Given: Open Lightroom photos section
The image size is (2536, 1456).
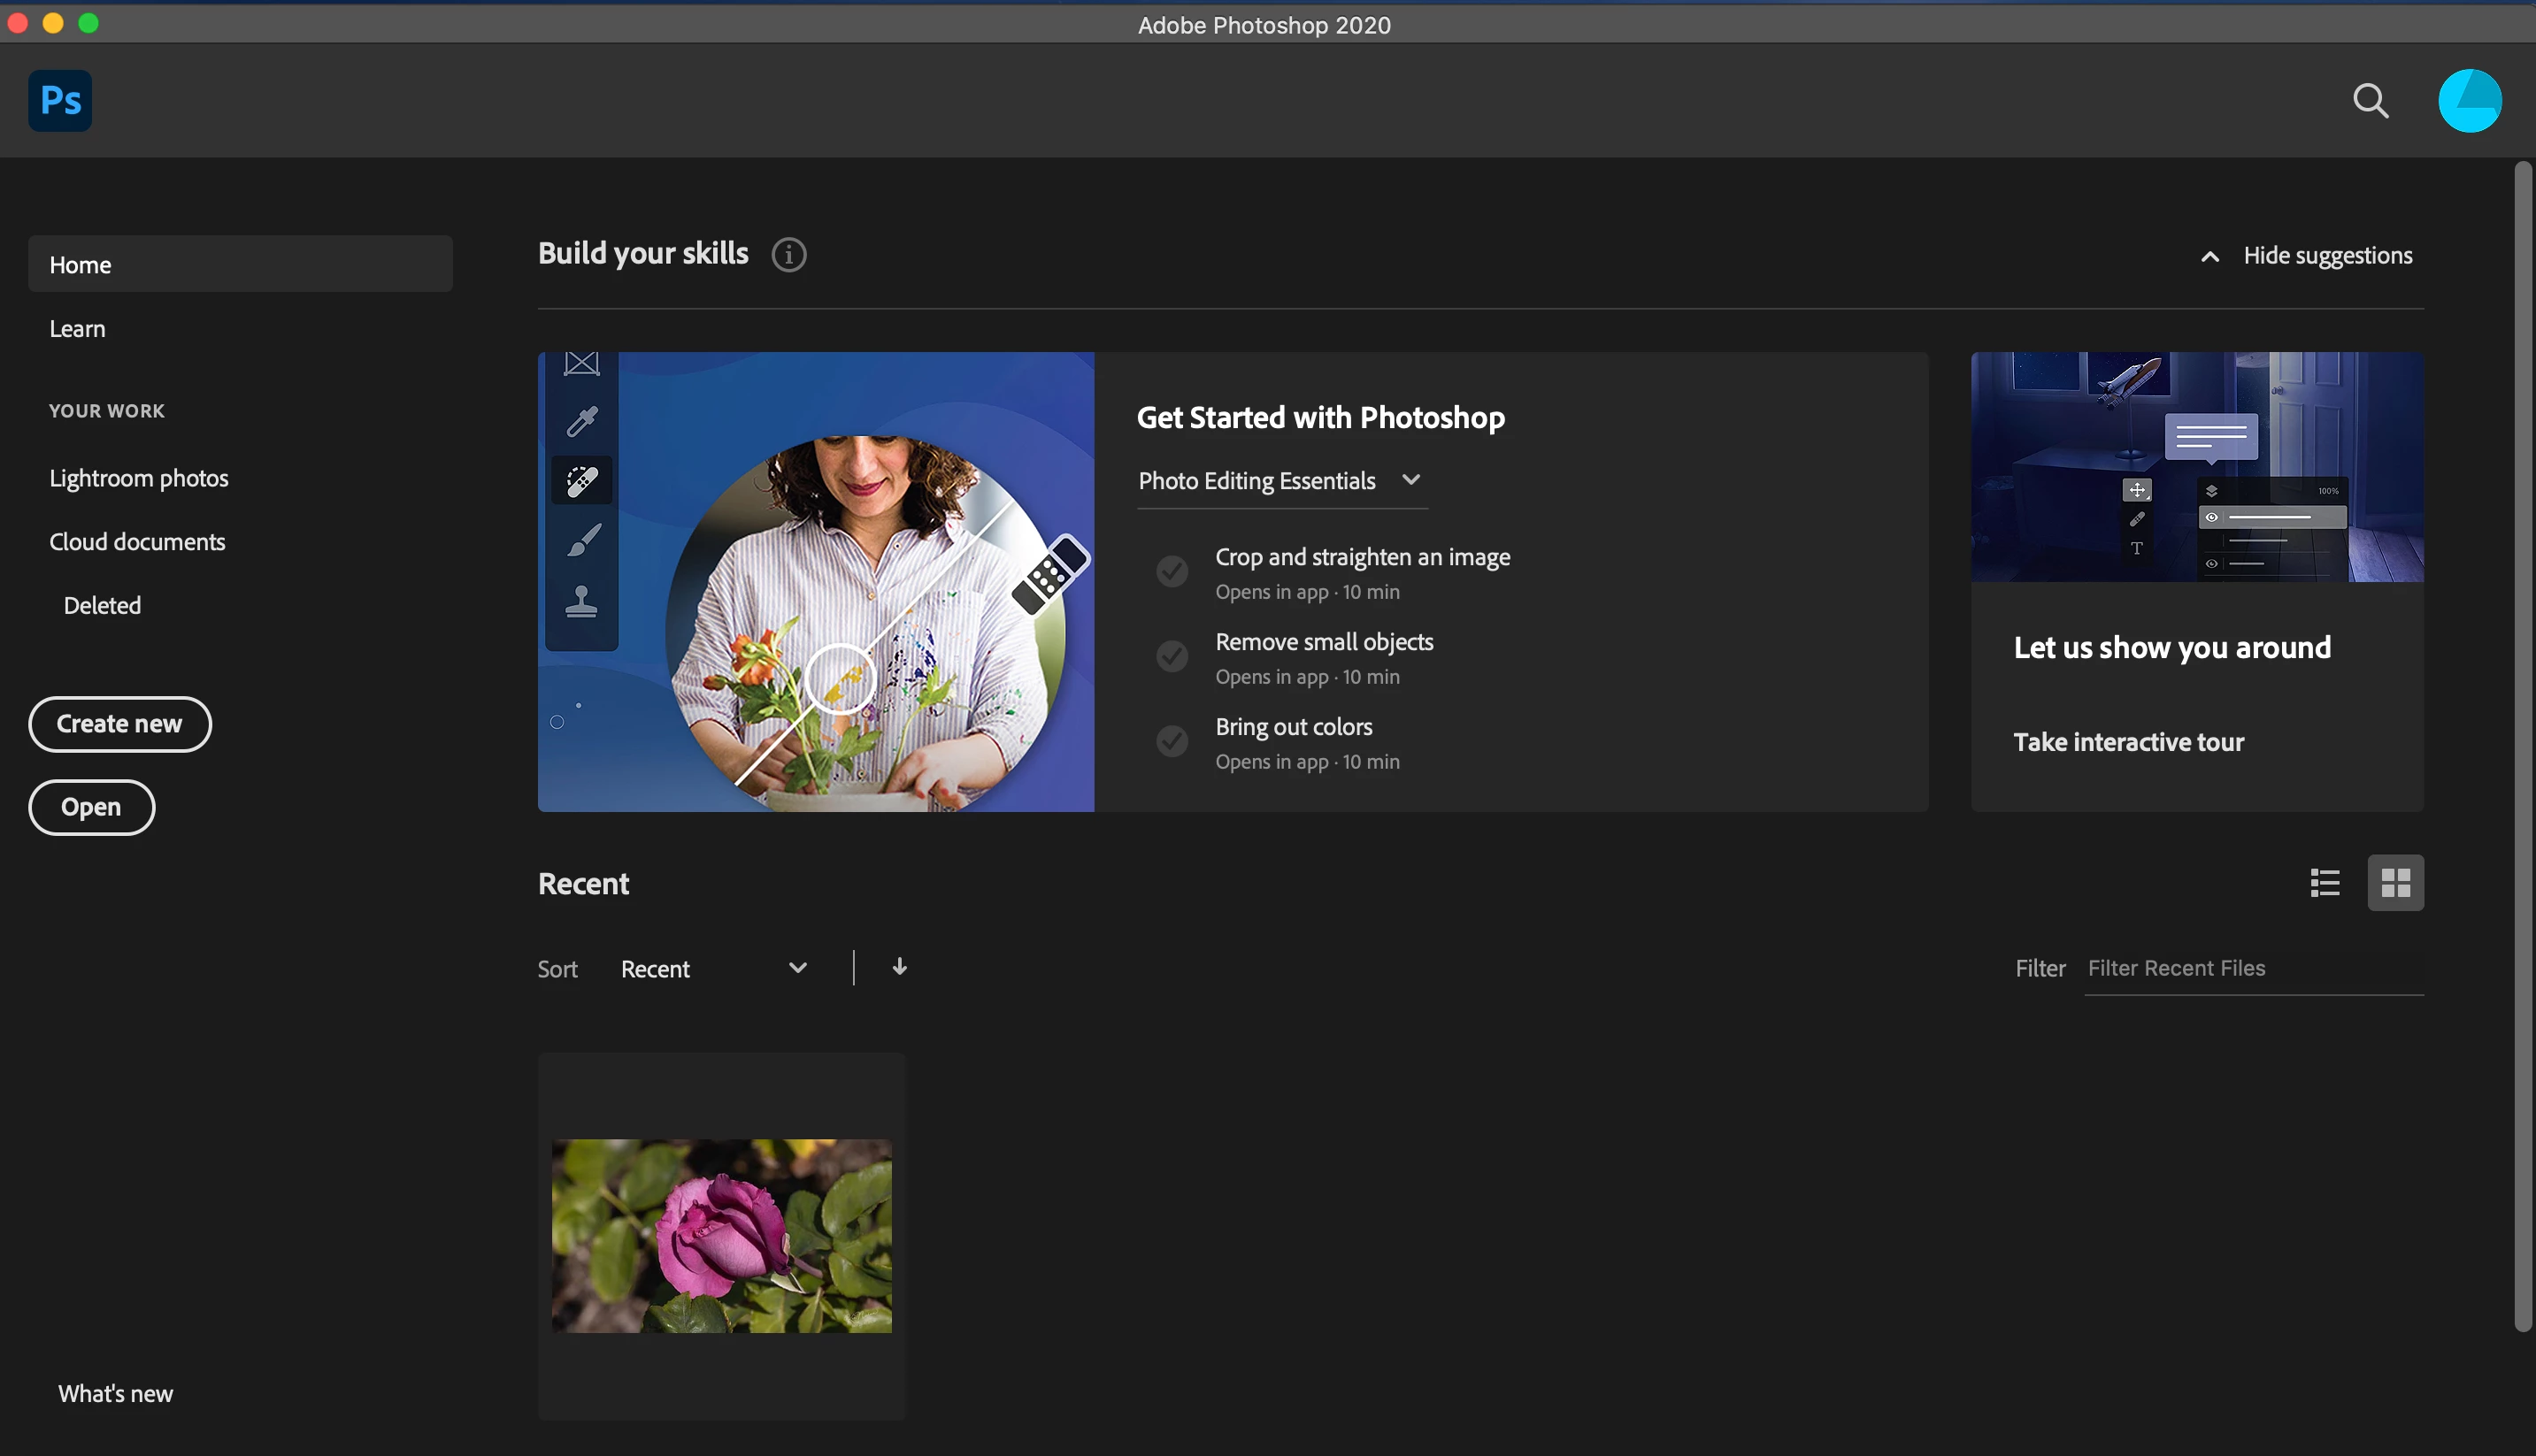Looking at the screenshot, I should coord(139,478).
